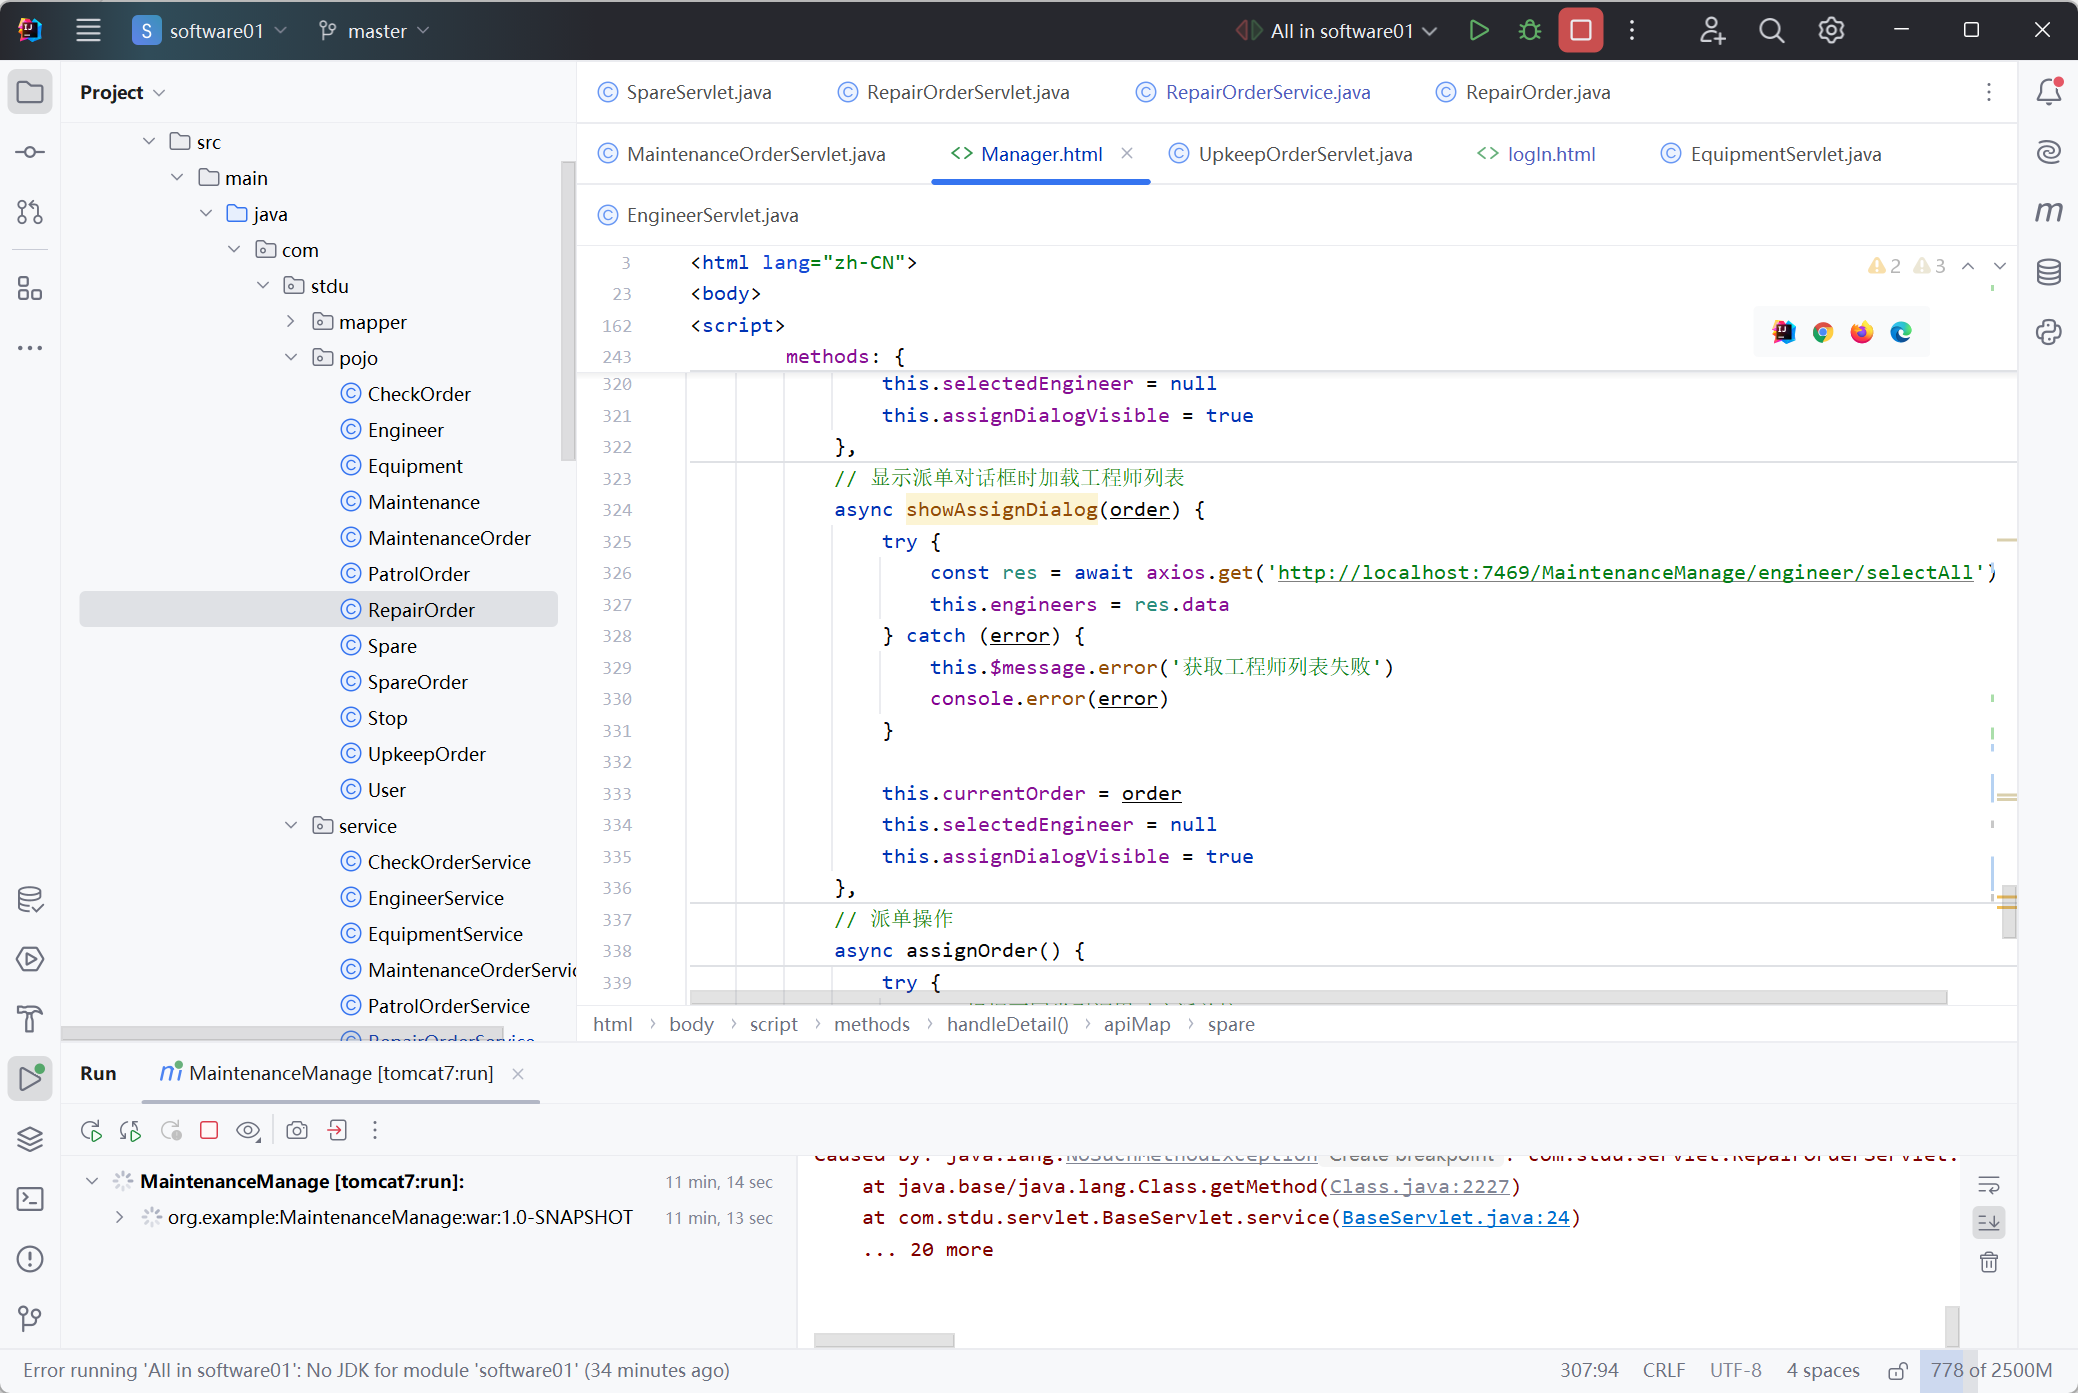Expand the mapper folder
Screen dimensions: 2078x1393
coord(291,322)
